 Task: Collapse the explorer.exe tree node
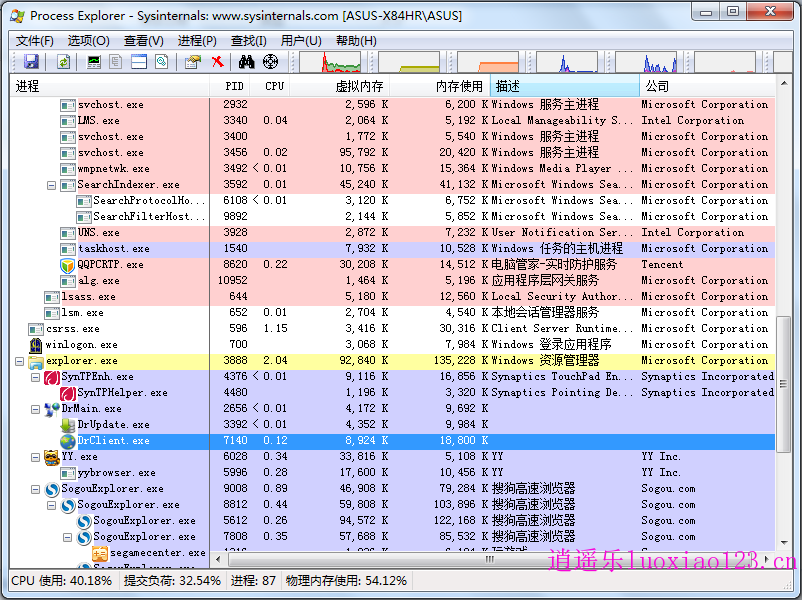click(19, 362)
